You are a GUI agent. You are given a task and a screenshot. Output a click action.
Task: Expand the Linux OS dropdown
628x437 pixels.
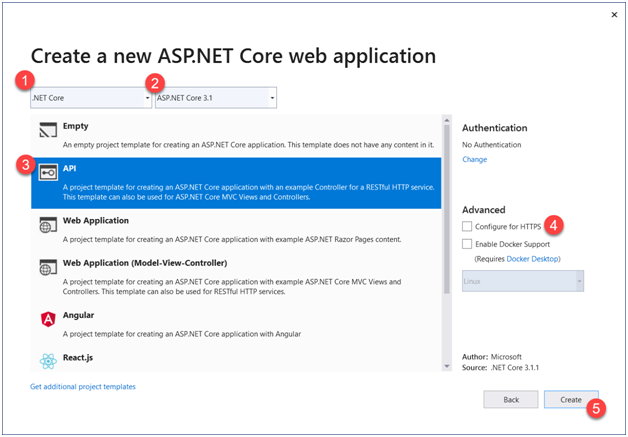pyautogui.click(x=523, y=282)
